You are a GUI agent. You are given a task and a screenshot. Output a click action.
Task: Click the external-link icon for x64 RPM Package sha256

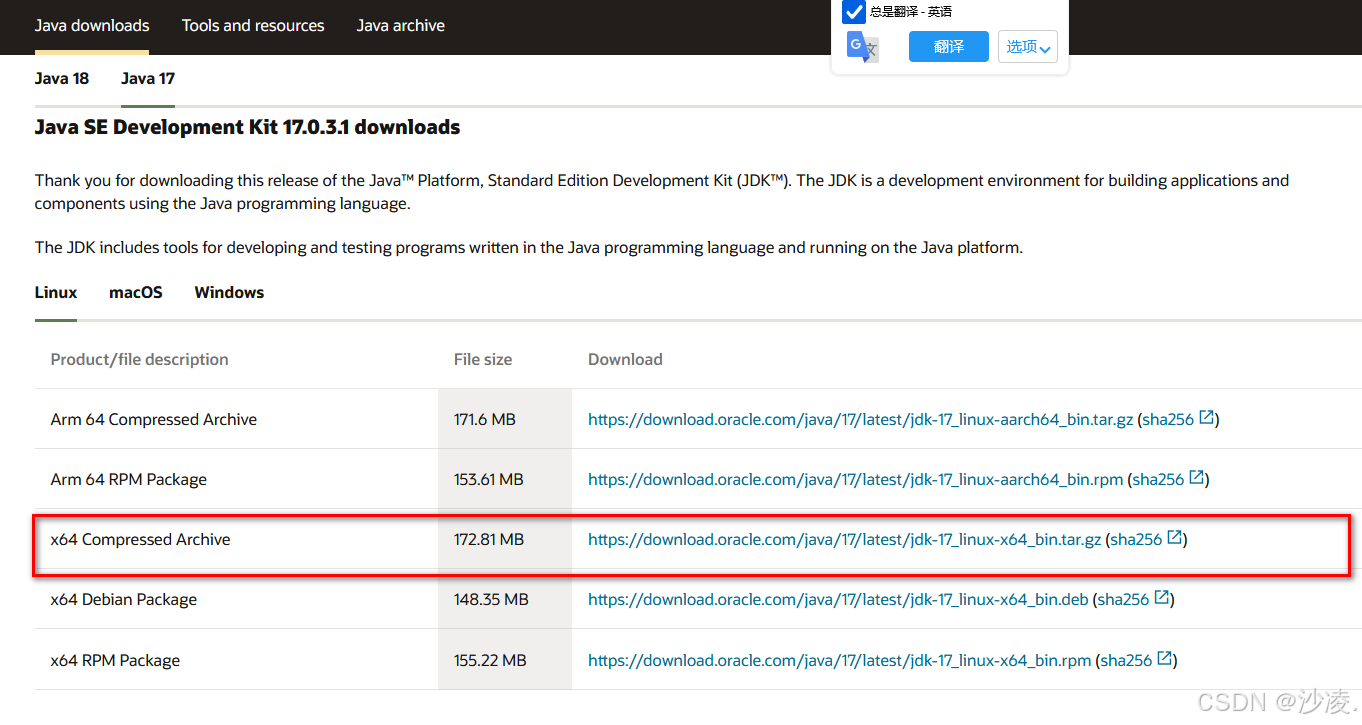[1165, 659]
